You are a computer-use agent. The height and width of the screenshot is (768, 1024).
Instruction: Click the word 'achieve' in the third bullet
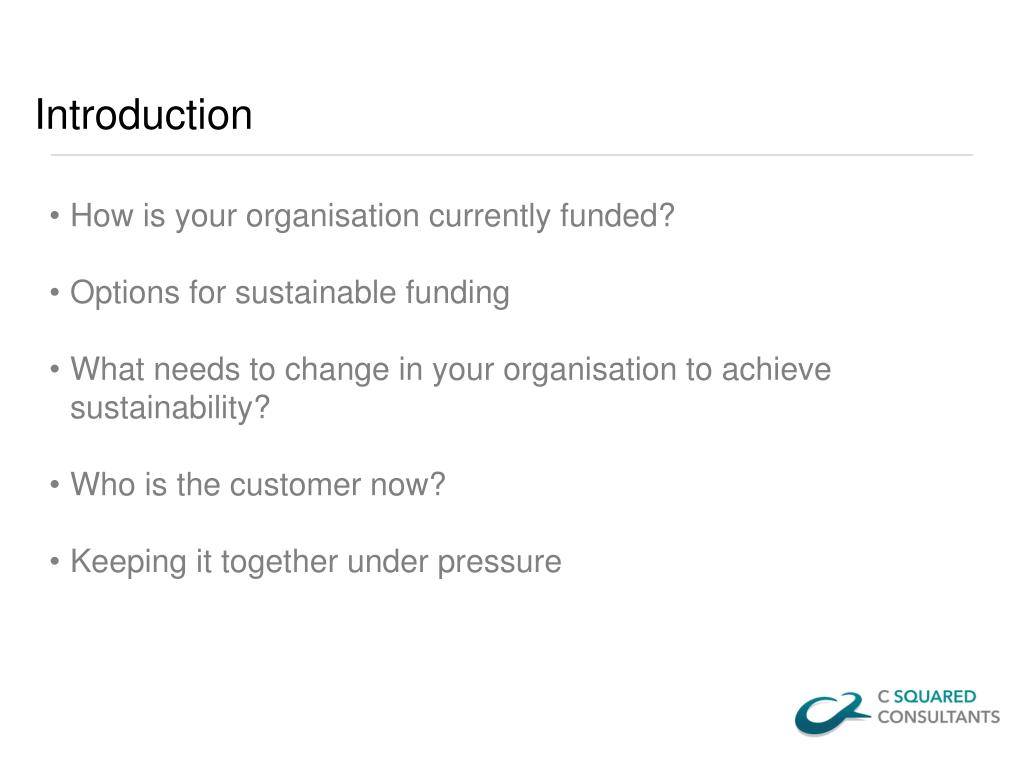pos(776,370)
